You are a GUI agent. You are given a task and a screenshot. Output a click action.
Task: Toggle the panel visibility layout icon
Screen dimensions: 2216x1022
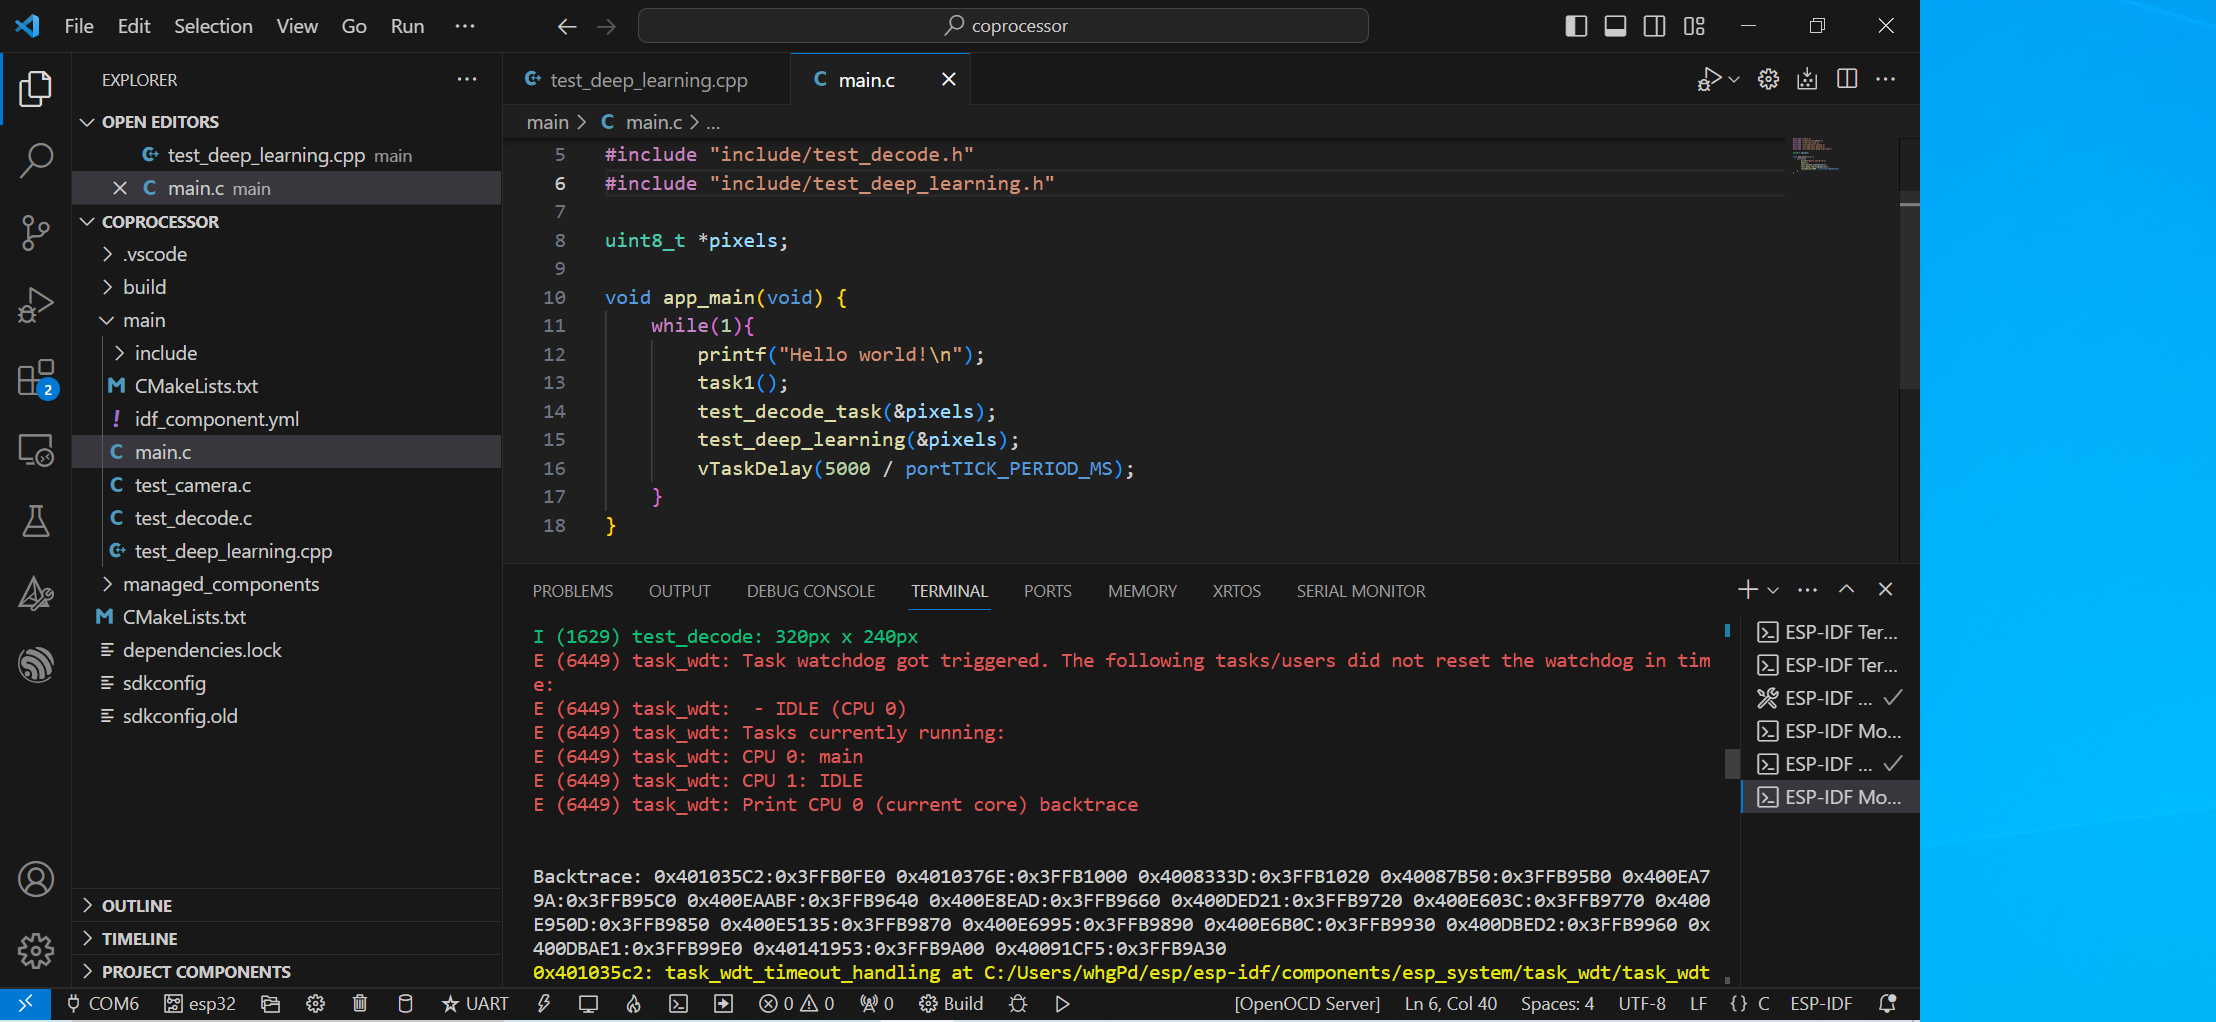click(x=1614, y=26)
